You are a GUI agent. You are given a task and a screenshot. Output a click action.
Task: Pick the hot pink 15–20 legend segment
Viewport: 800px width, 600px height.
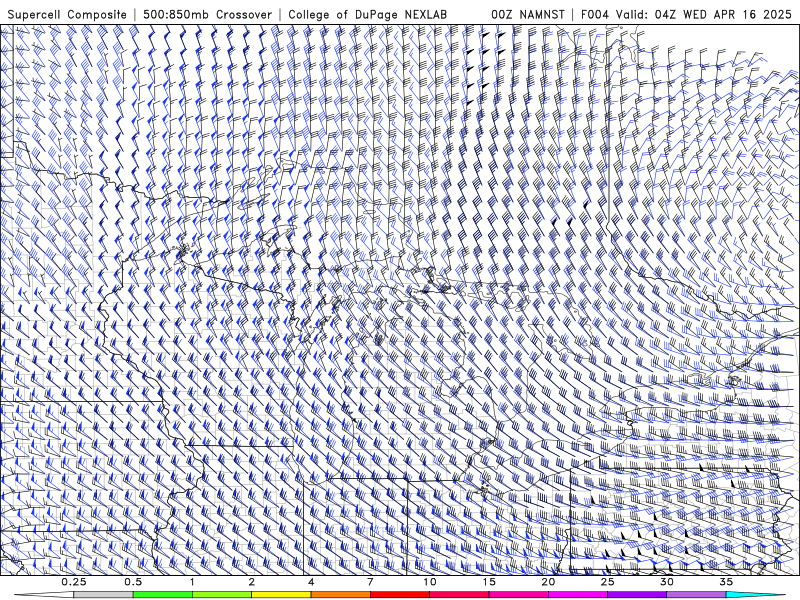pos(518,595)
